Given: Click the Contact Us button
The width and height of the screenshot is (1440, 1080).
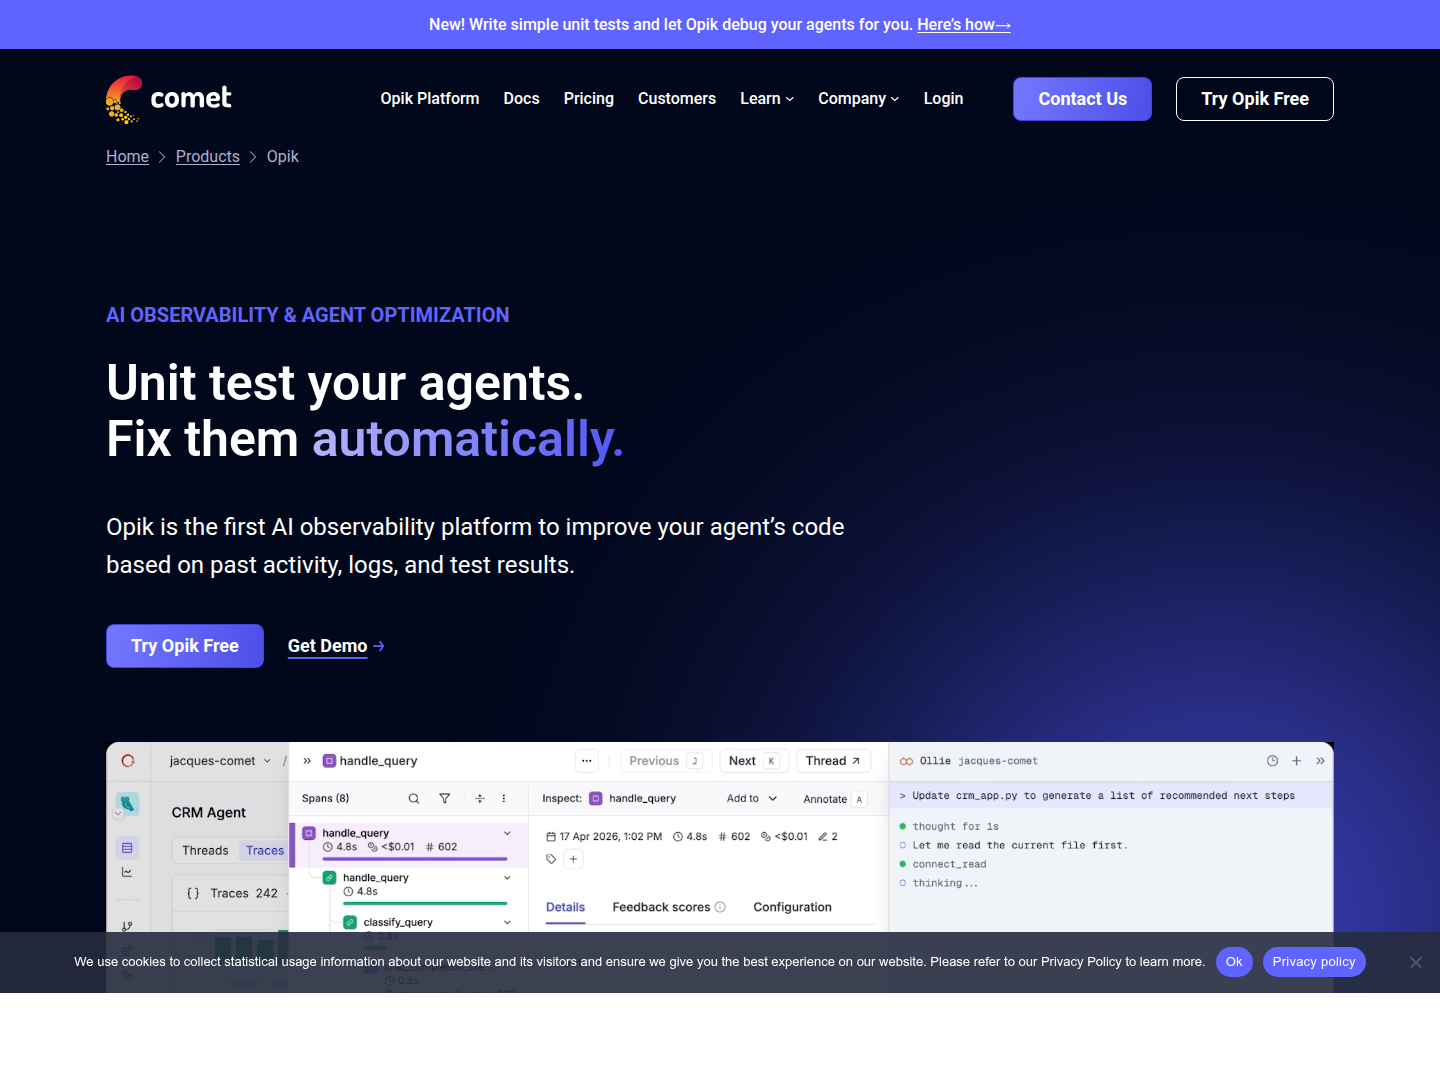Looking at the screenshot, I should pyautogui.click(x=1082, y=99).
